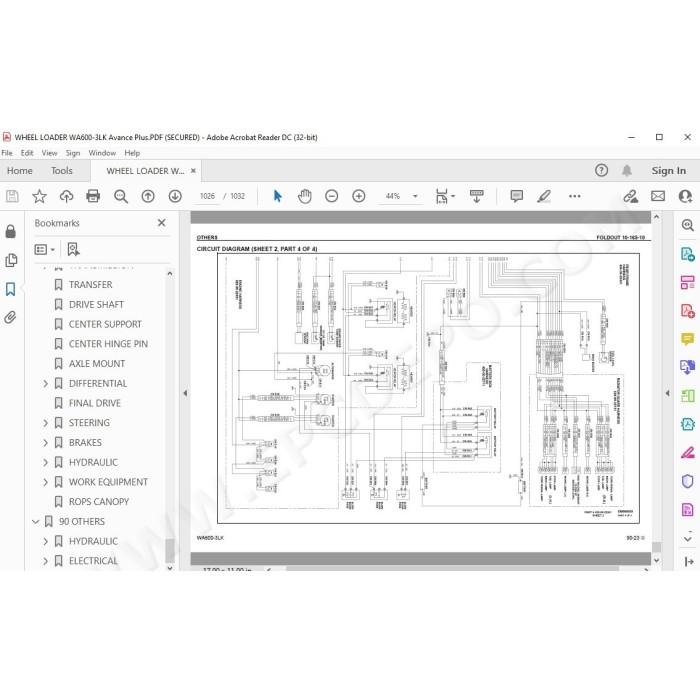The height and width of the screenshot is (700, 700).
Task: Switch to the Tools tab
Action: [x=62, y=171]
